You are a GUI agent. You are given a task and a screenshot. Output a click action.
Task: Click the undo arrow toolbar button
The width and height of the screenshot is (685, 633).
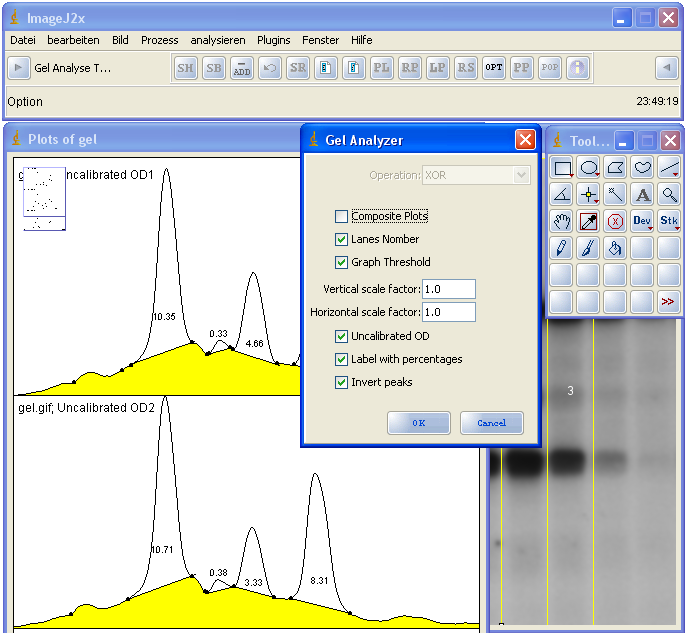[270, 68]
